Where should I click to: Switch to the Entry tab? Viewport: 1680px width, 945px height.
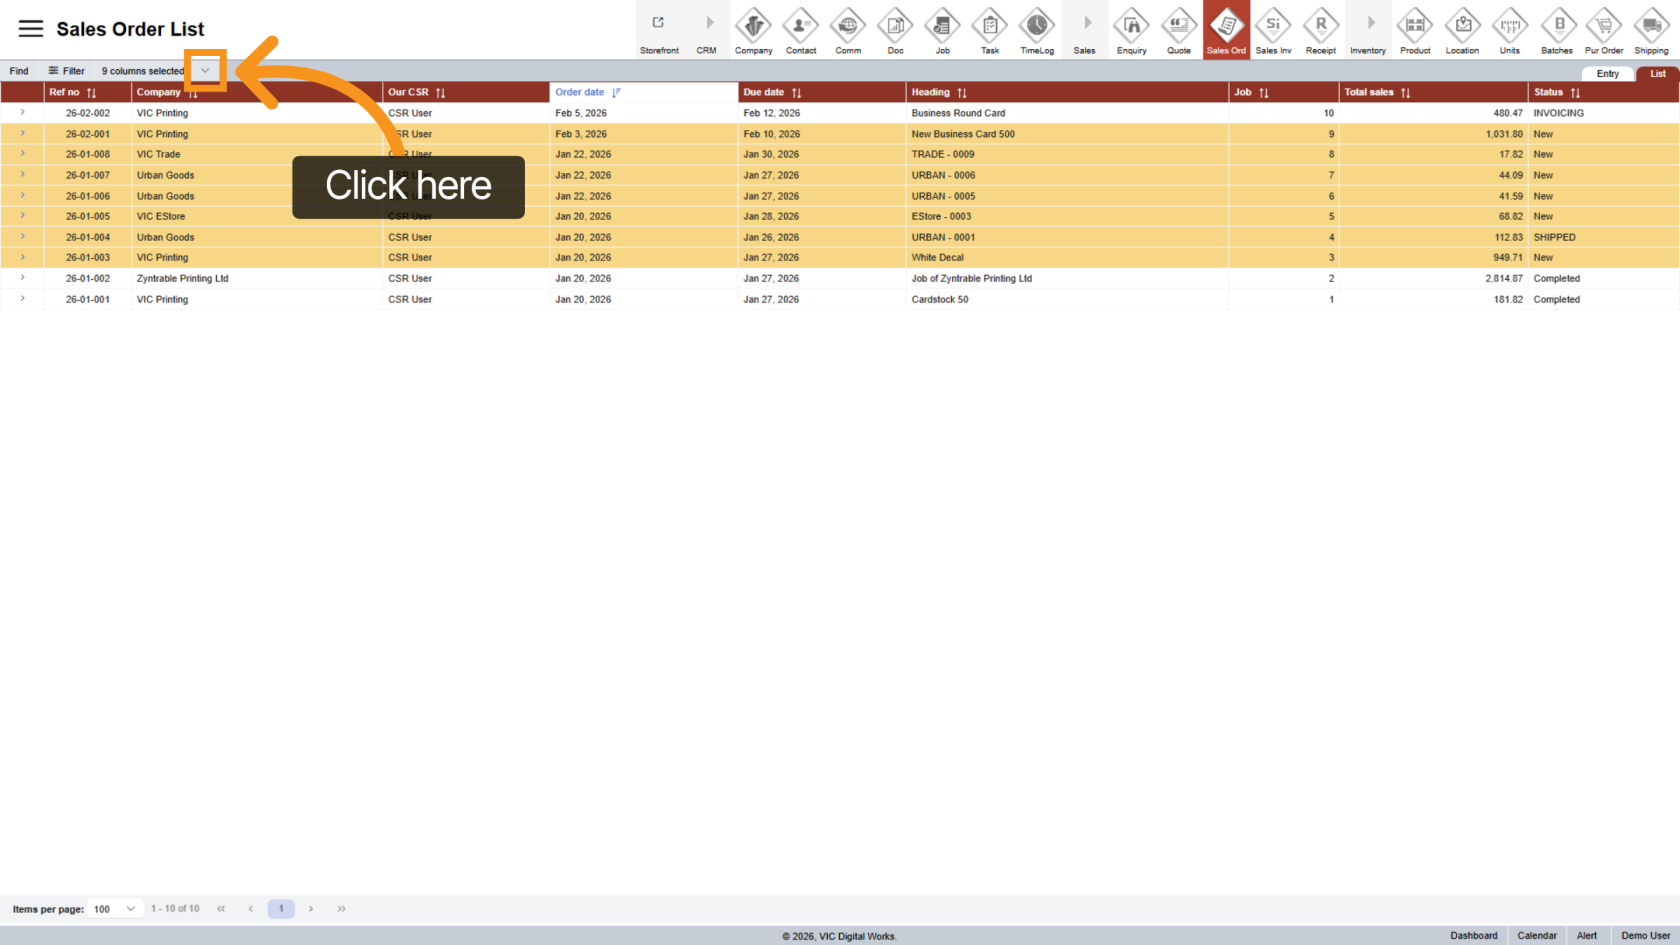(x=1607, y=74)
